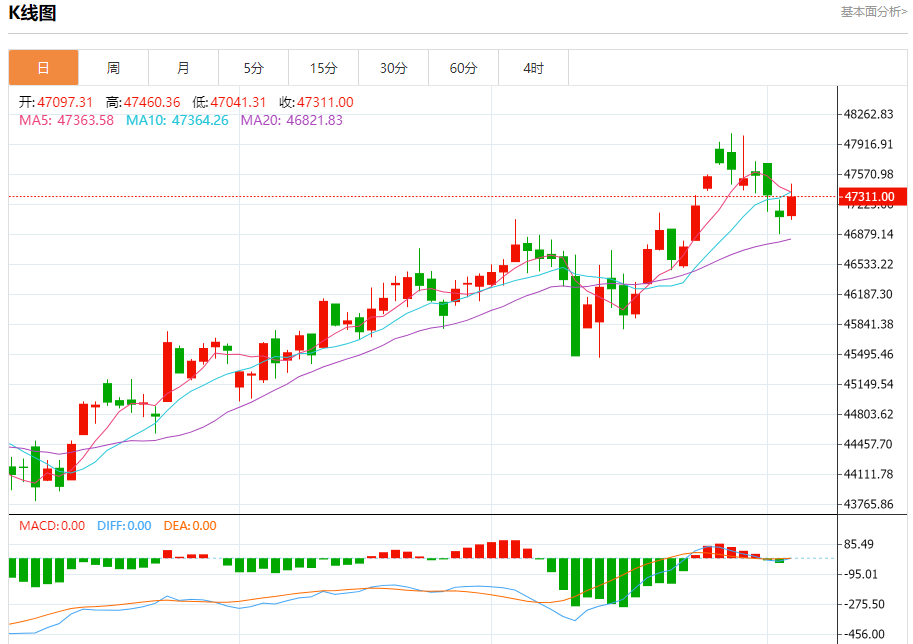913x644 pixels.
Task: Click the K线图 heading
Action: (x=32, y=13)
